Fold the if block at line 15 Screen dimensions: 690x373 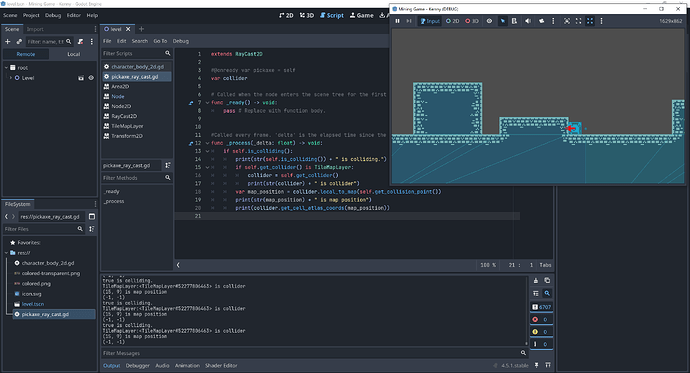coord(207,167)
